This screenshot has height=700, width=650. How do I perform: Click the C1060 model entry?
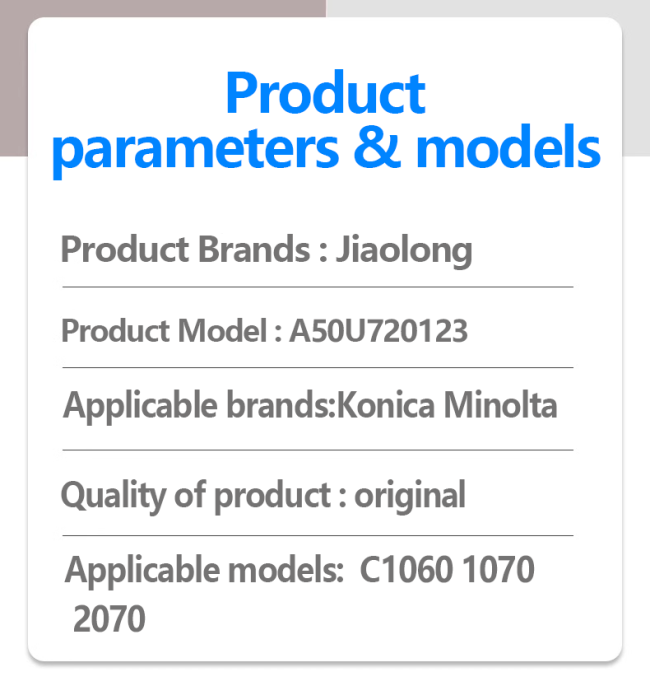point(406,570)
